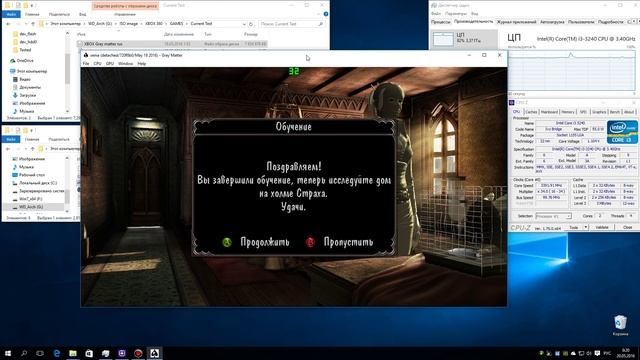Click search magnifier icon in Explorer search box

coord(321,24)
